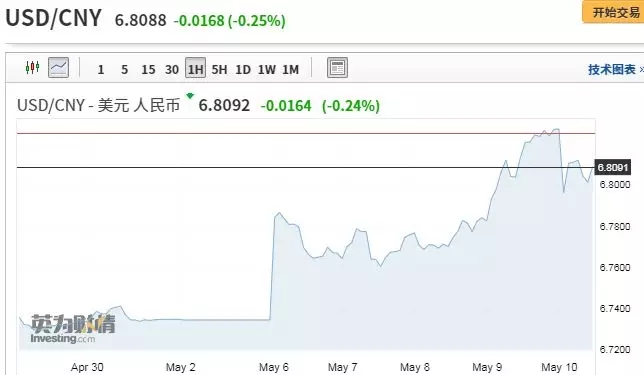
Task: Select the line chart type icon
Action: pyautogui.click(x=58, y=67)
